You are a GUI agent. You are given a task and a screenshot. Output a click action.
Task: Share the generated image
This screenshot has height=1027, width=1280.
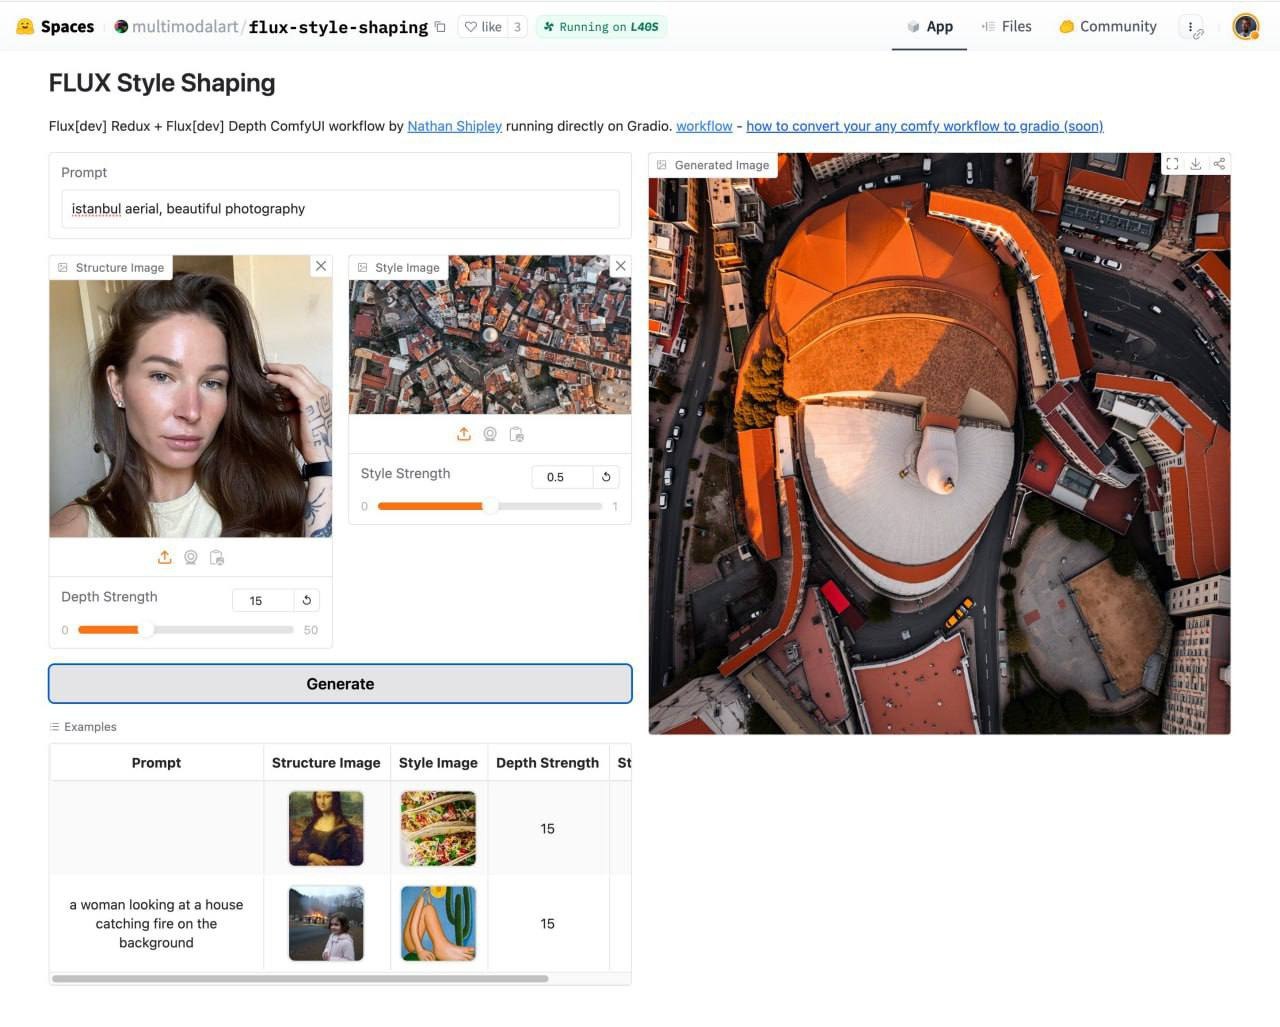click(x=1219, y=164)
